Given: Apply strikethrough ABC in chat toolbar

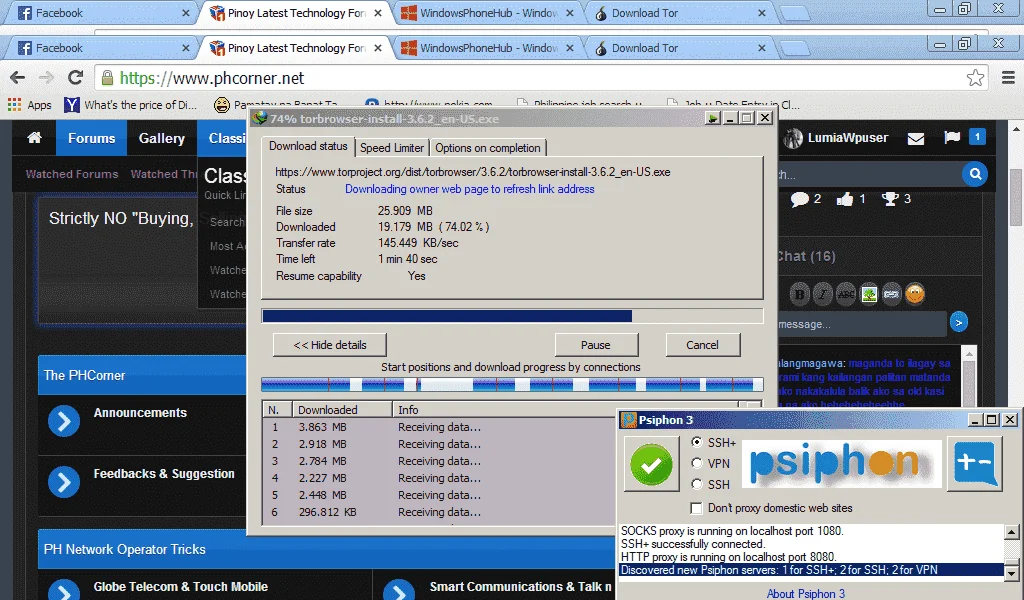Looking at the screenshot, I should click(846, 294).
